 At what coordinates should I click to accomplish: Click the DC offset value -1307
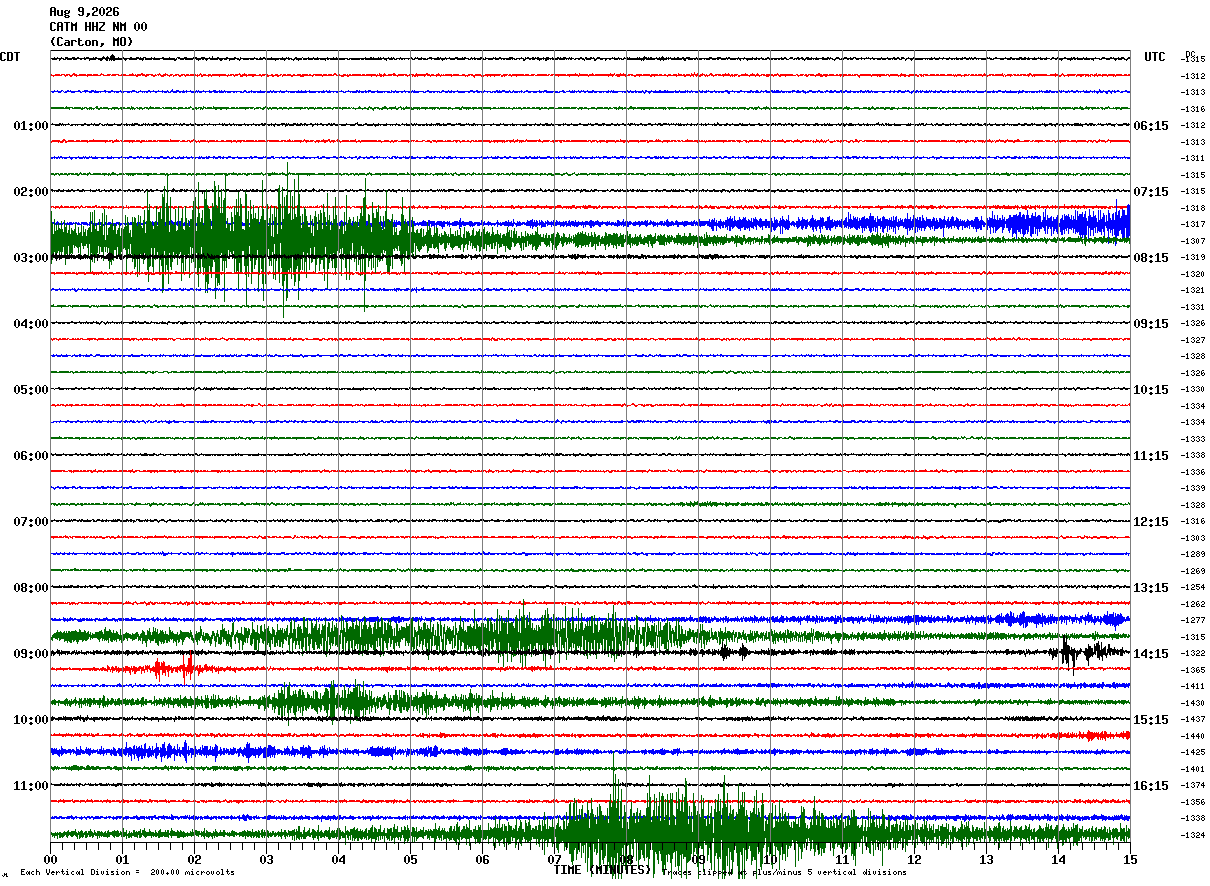[x=1192, y=241]
